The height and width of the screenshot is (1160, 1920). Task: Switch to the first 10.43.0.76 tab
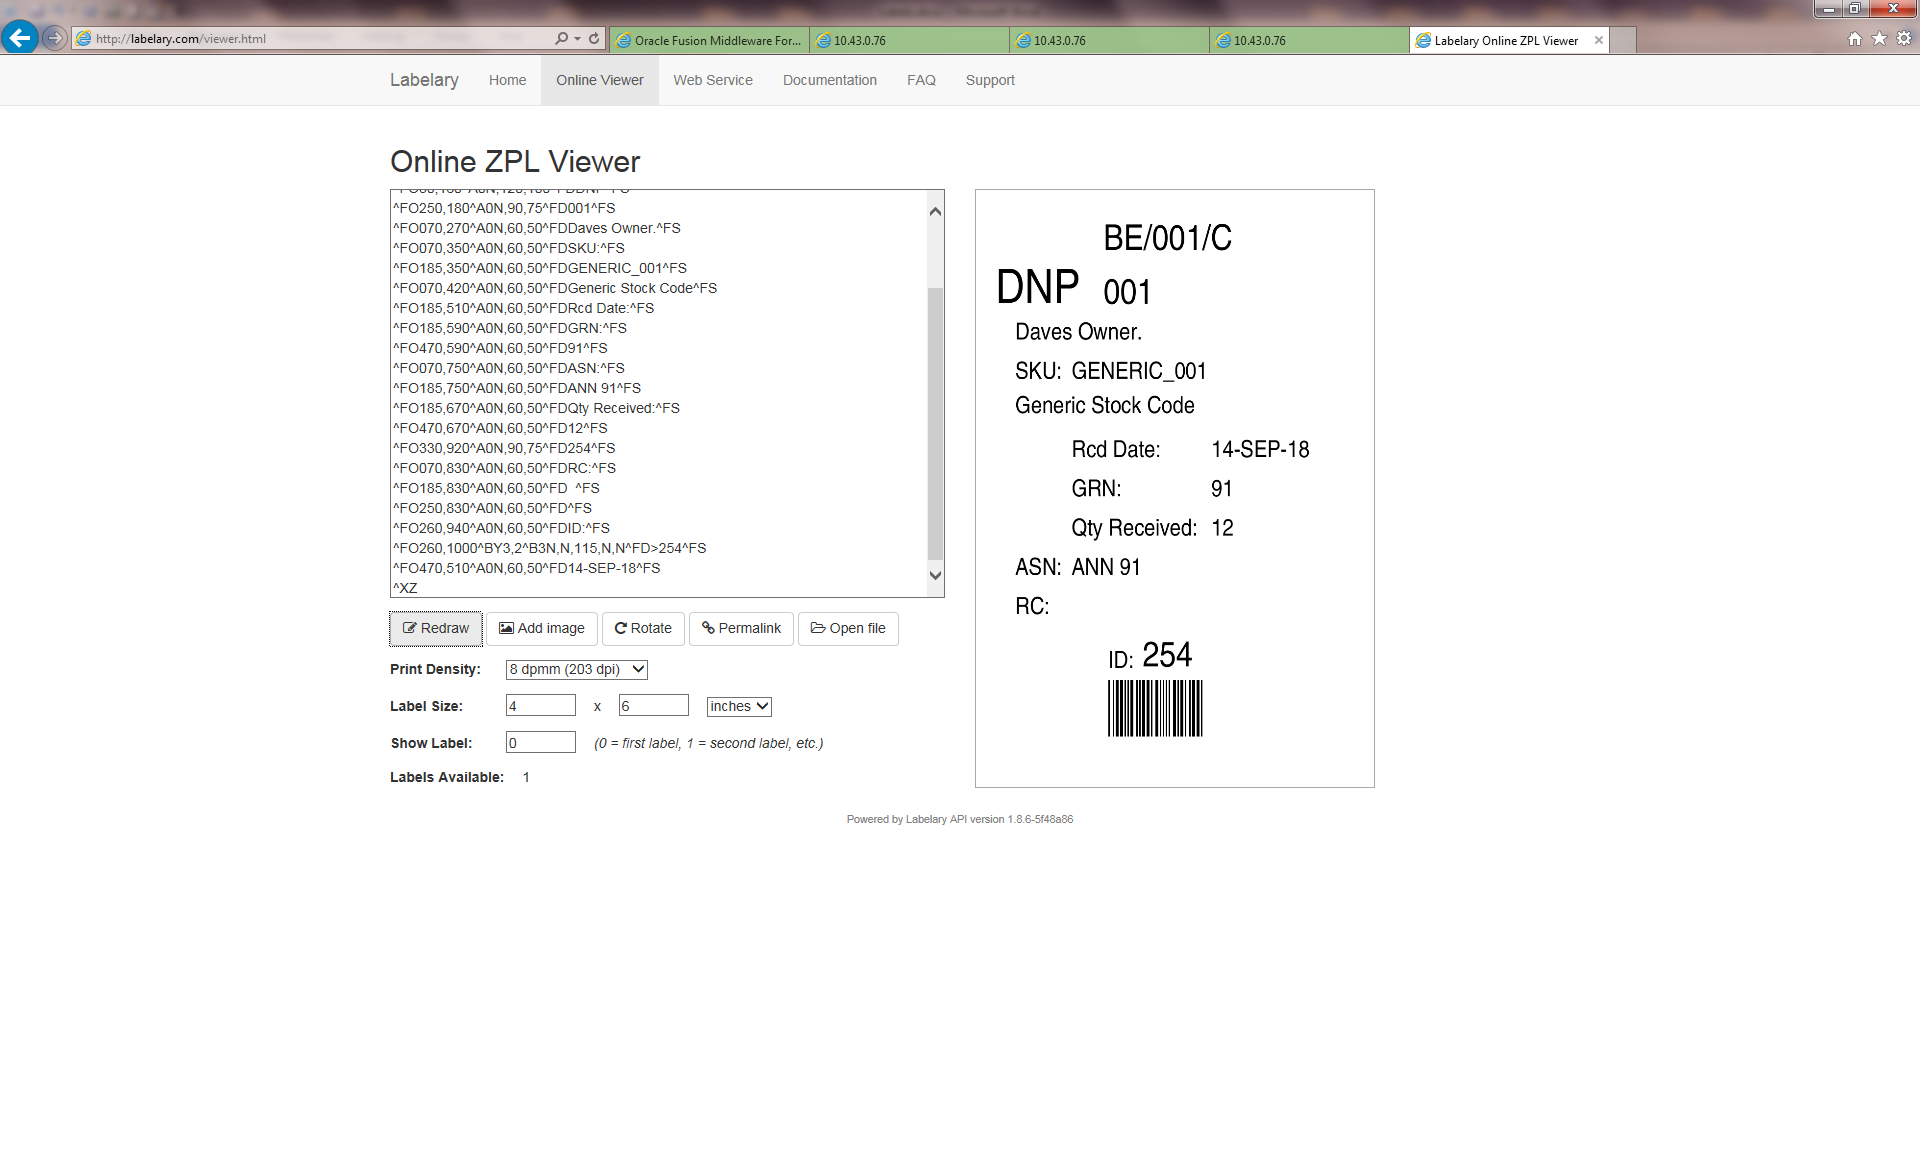click(x=909, y=41)
